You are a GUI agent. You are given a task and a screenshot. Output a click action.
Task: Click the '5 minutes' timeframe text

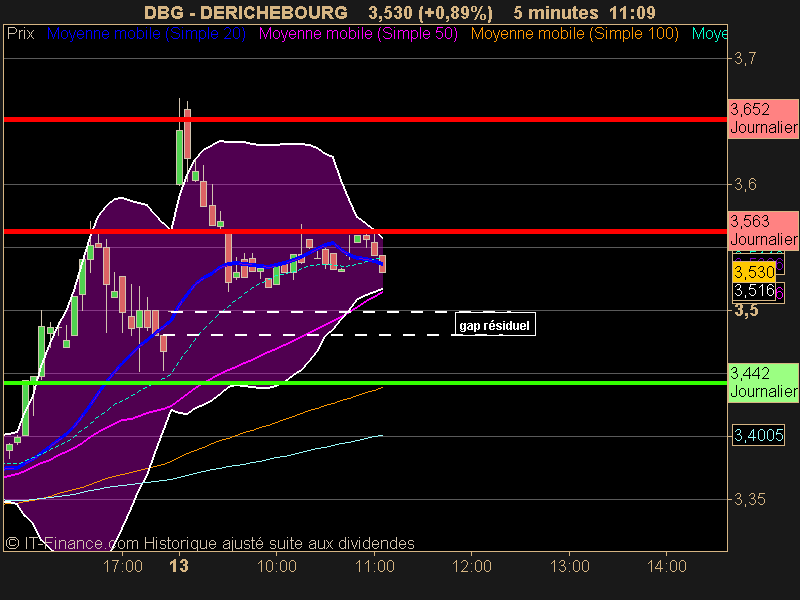point(556,12)
